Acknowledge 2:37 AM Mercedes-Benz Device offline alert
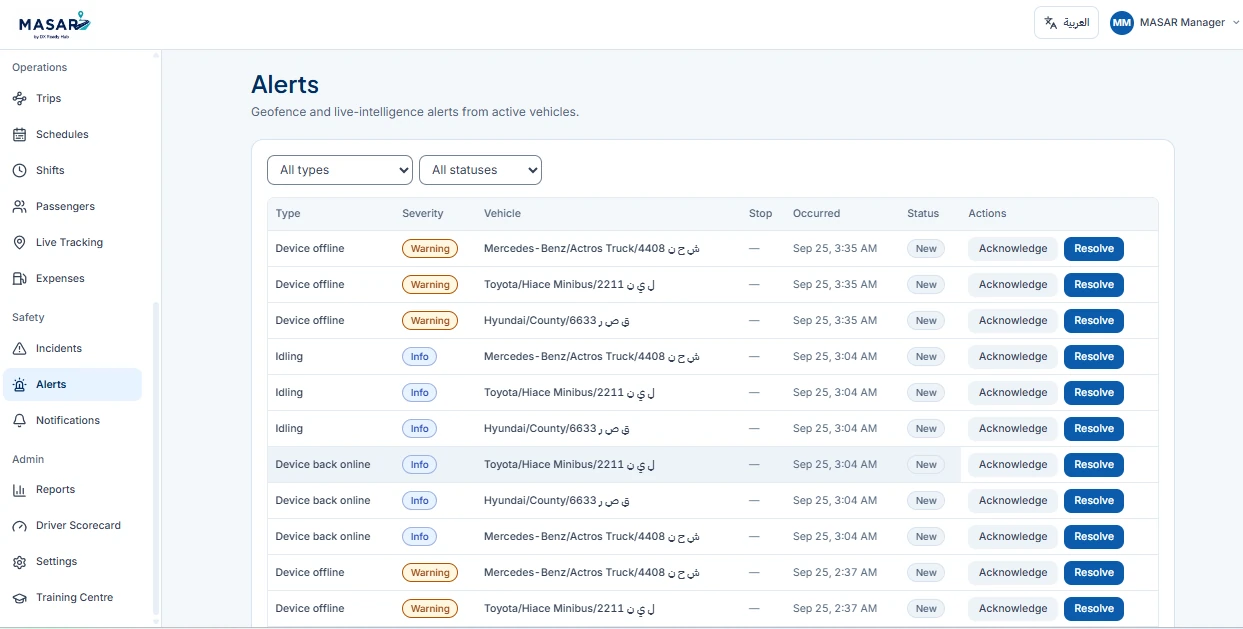1243x629 pixels. coord(1013,573)
